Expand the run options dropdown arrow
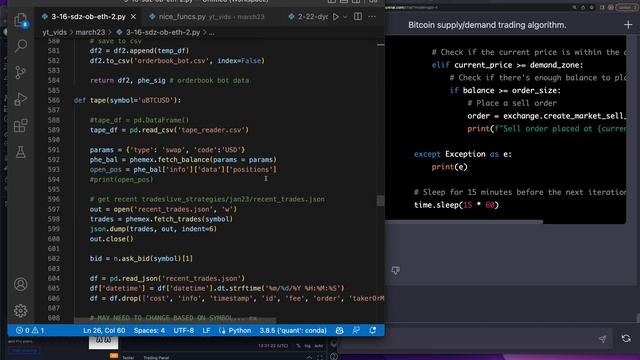 (x=345, y=17)
